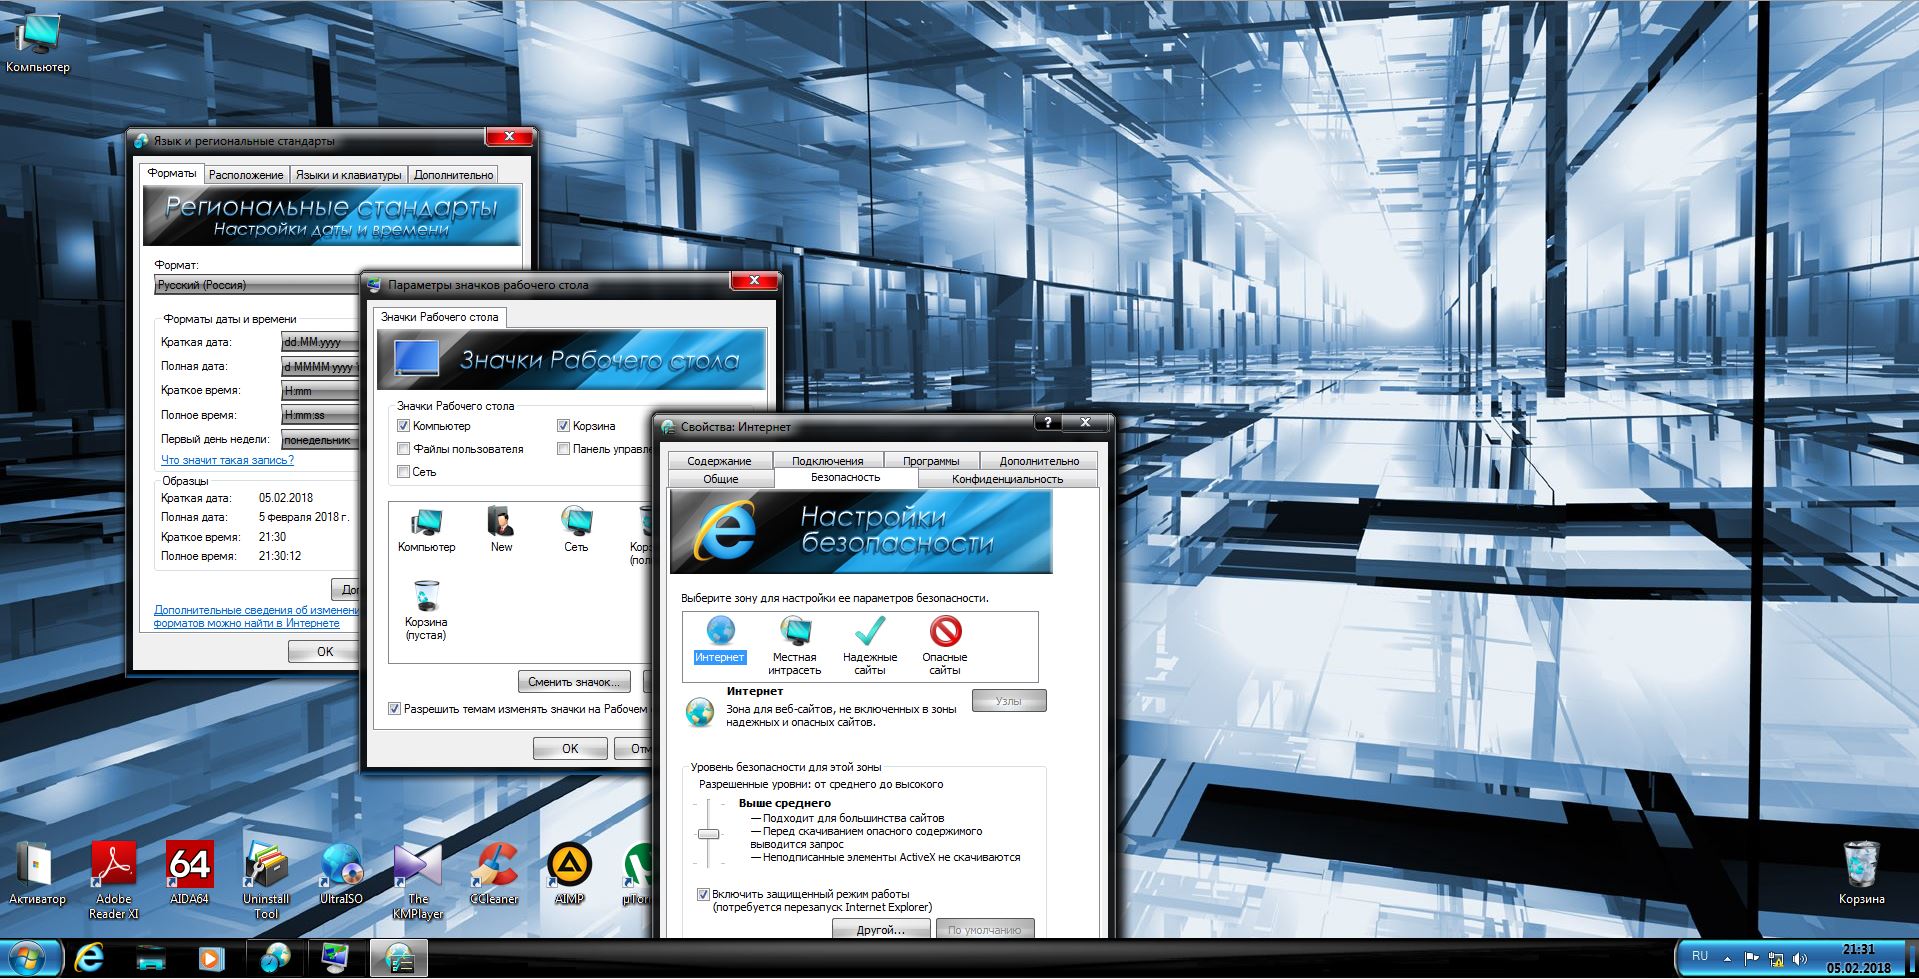This screenshot has height=979, width=1919.
Task: Select the Местная интрасеть security zone
Action: pos(795,646)
